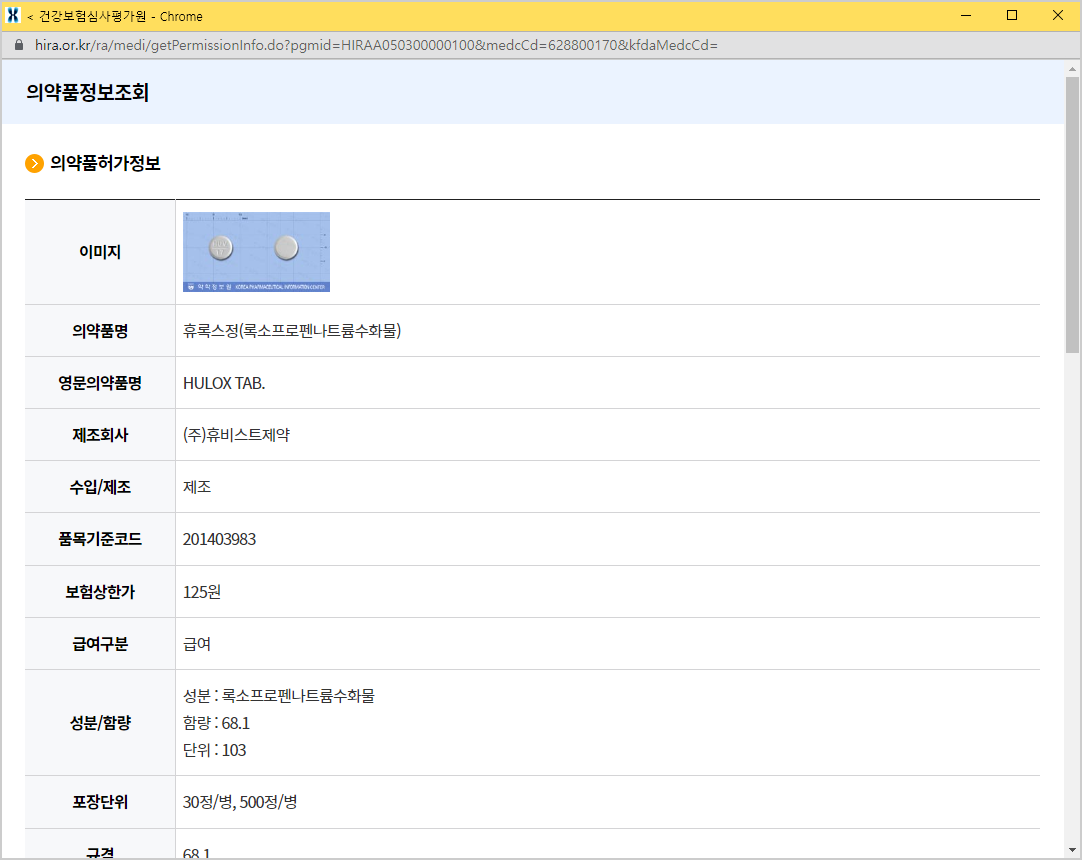Select the price value 125원
1082x860 pixels.
(202, 592)
